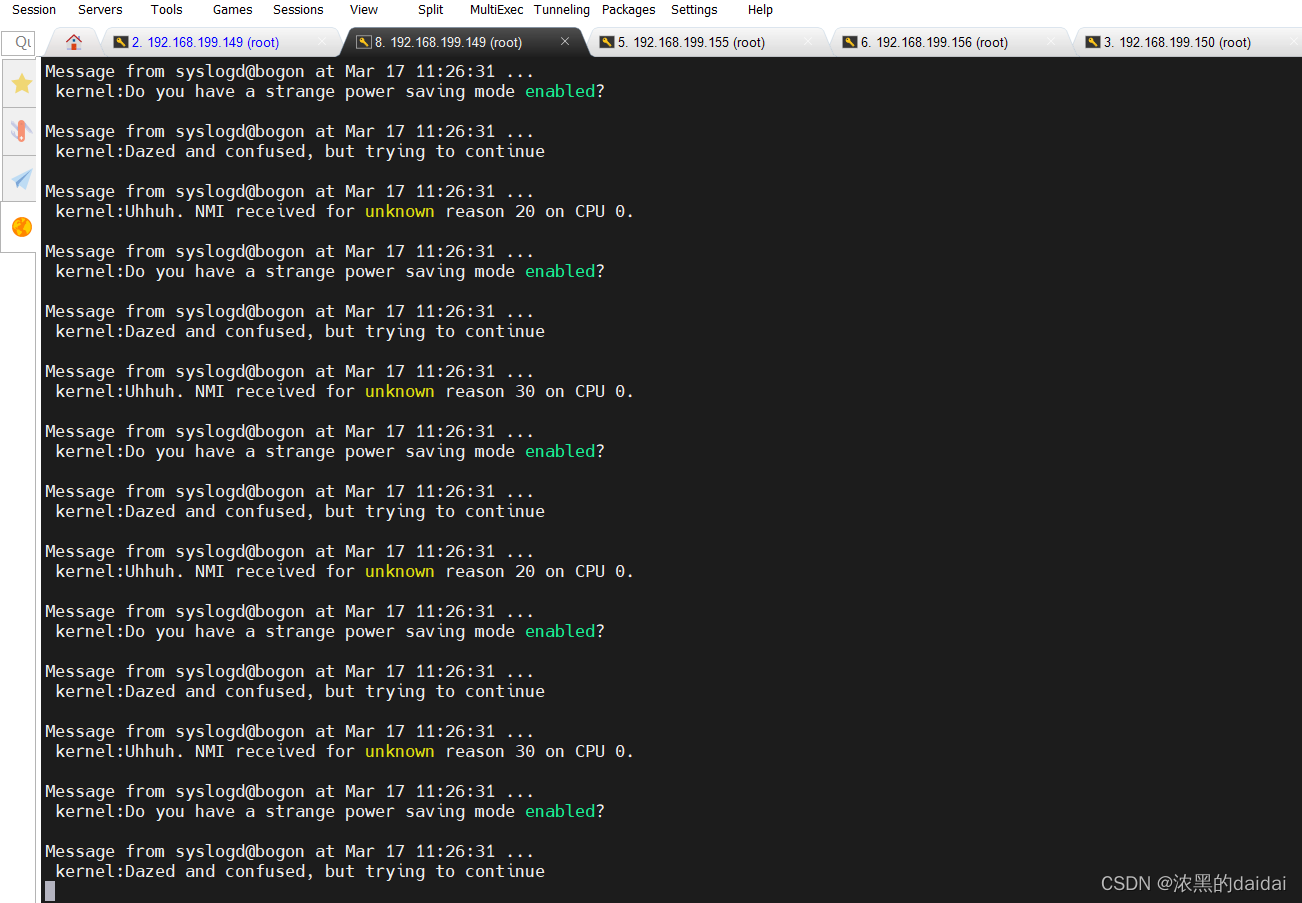Open the Sessions menu

[x=298, y=10]
